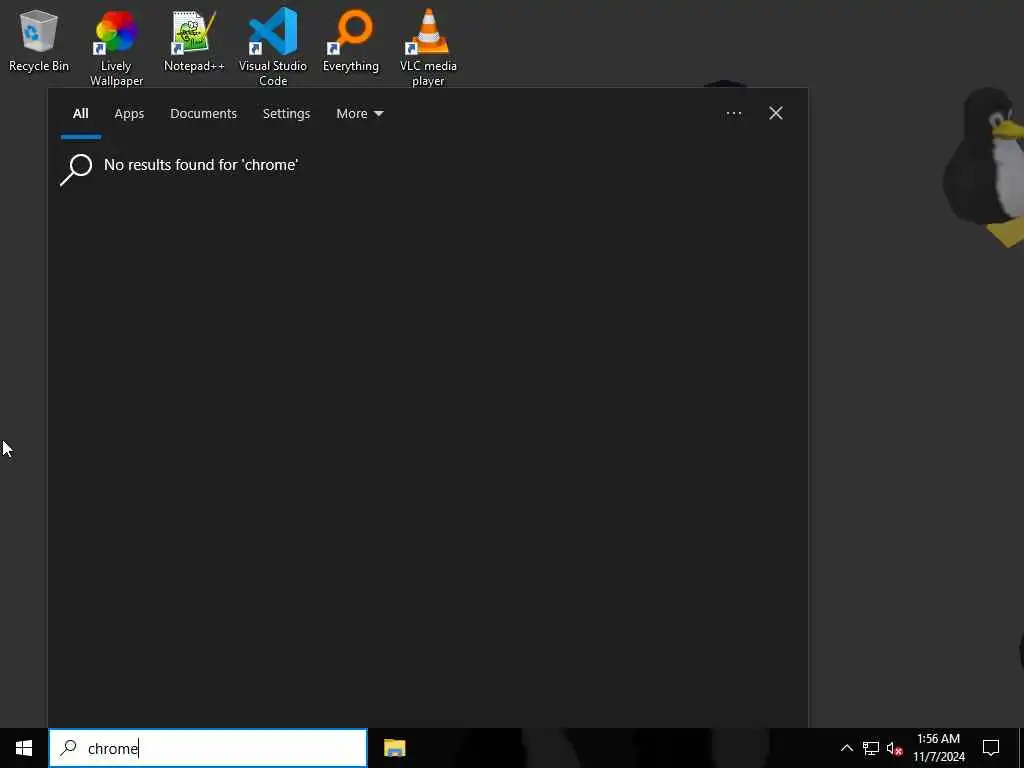Expand the More filter dropdown
The image size is (1024, 768).
pyautogui.click(x=359, y=114)
